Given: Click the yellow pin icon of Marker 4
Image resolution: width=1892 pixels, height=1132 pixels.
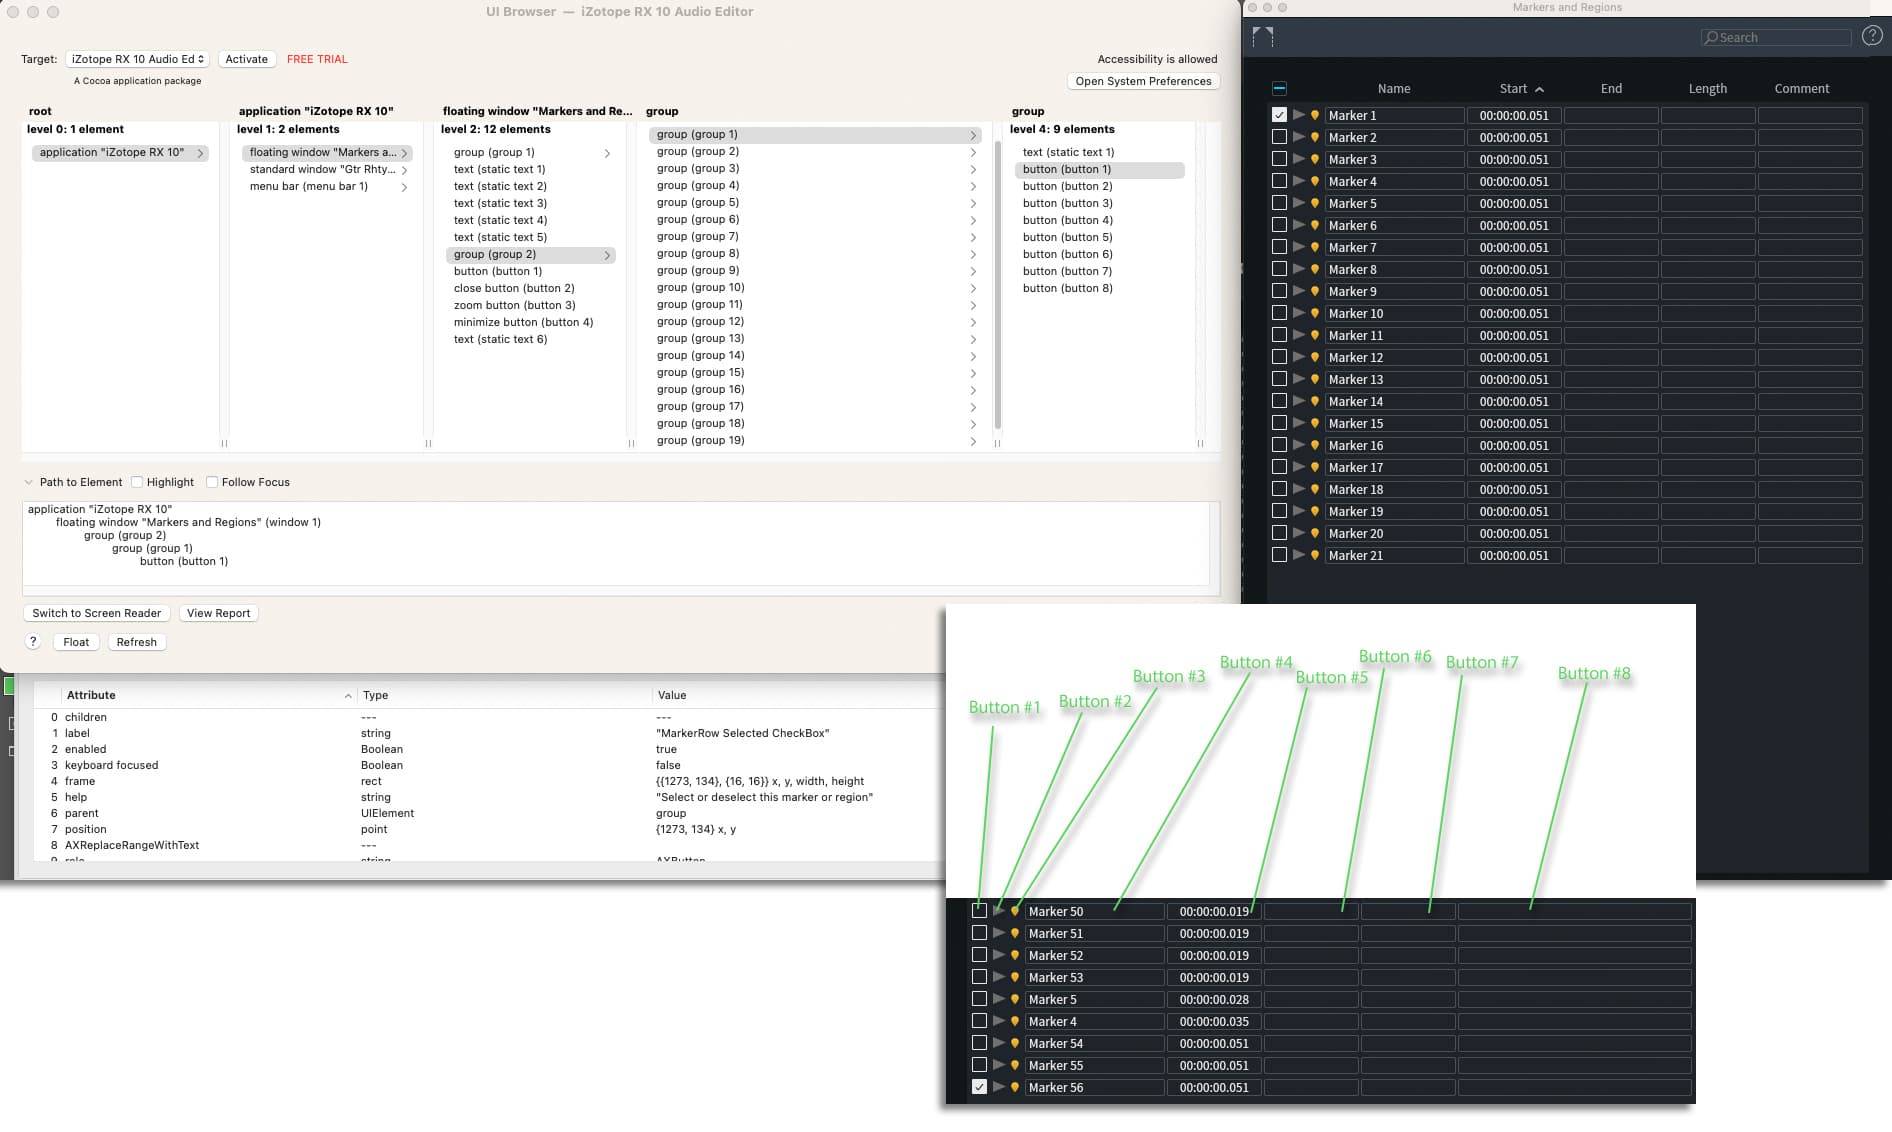Looking at the screenshot, I should pyautogui.click(x=1315, y=181).
